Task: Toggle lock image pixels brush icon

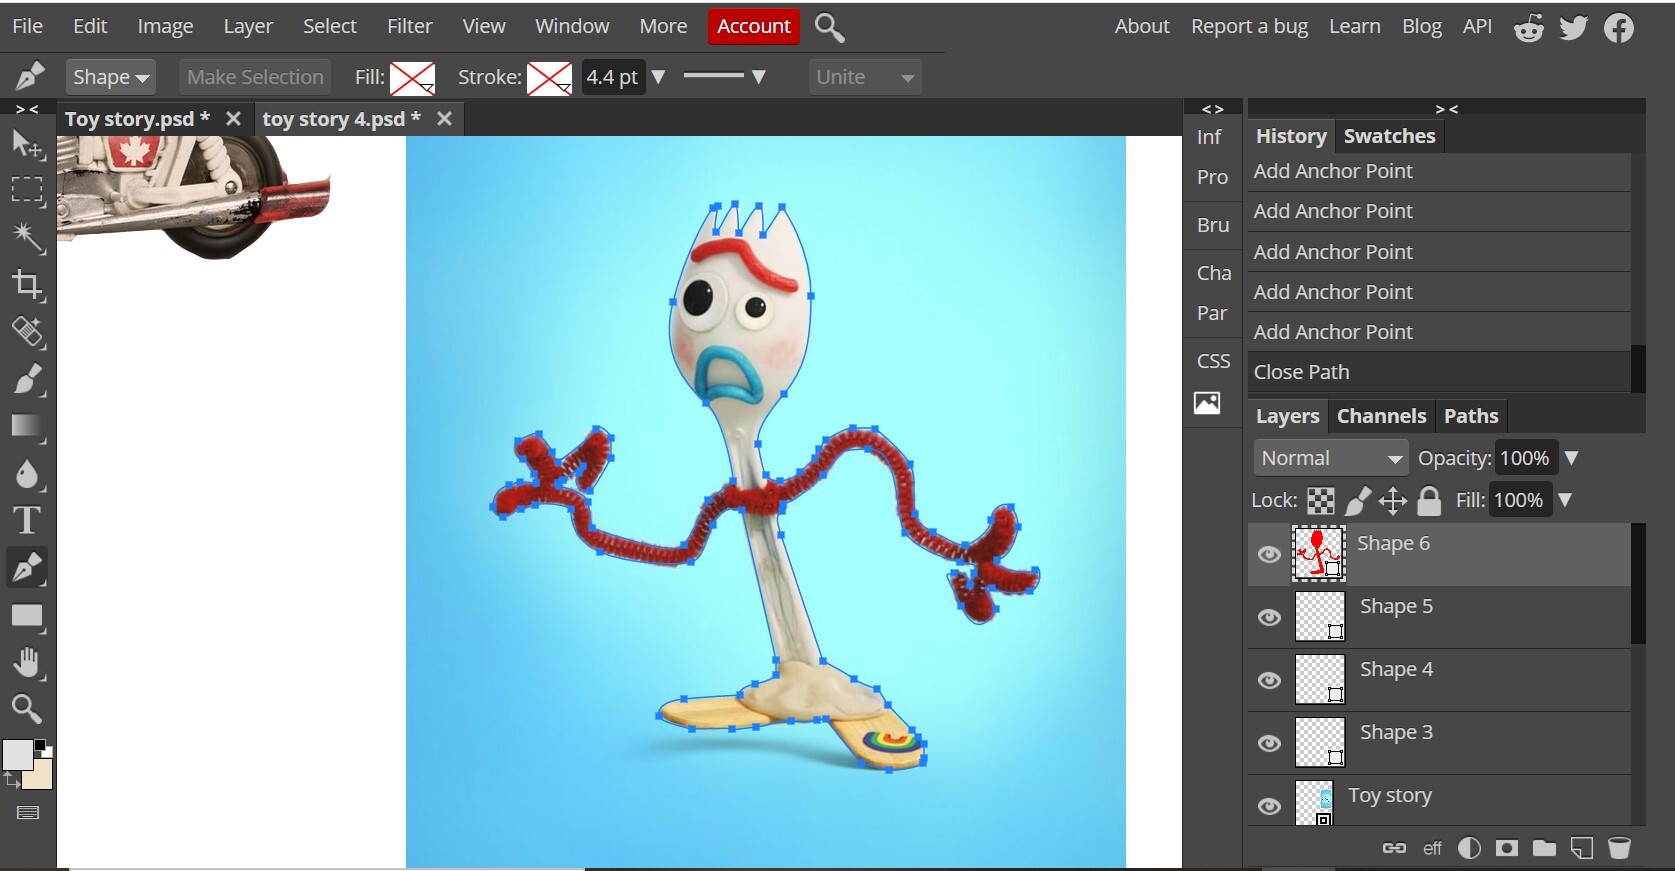Action: [x=1357, y=500]
